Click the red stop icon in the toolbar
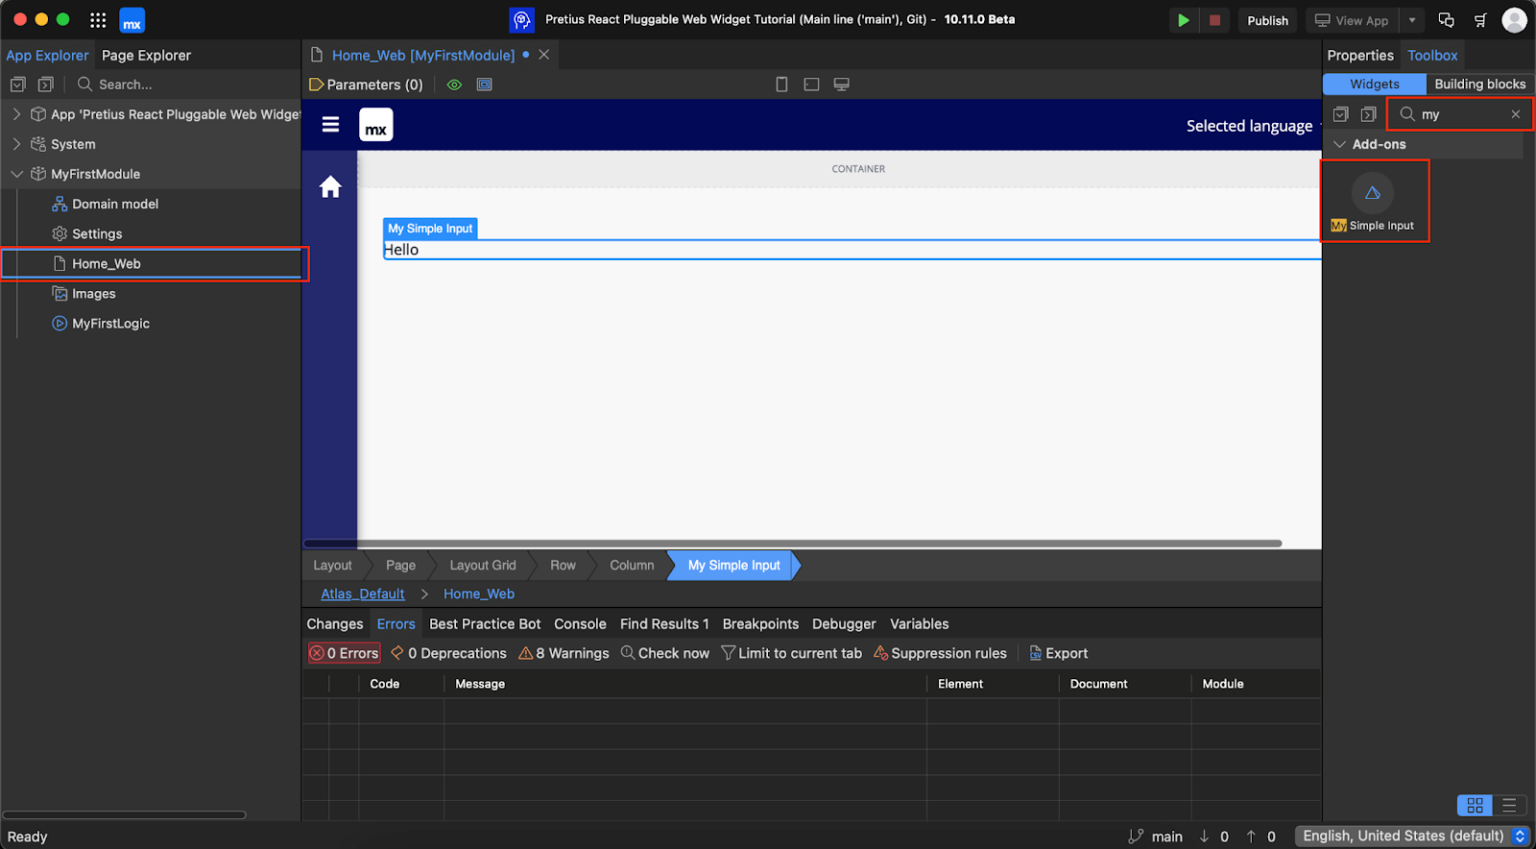The image size is (1536, 849). [1214, 20]
